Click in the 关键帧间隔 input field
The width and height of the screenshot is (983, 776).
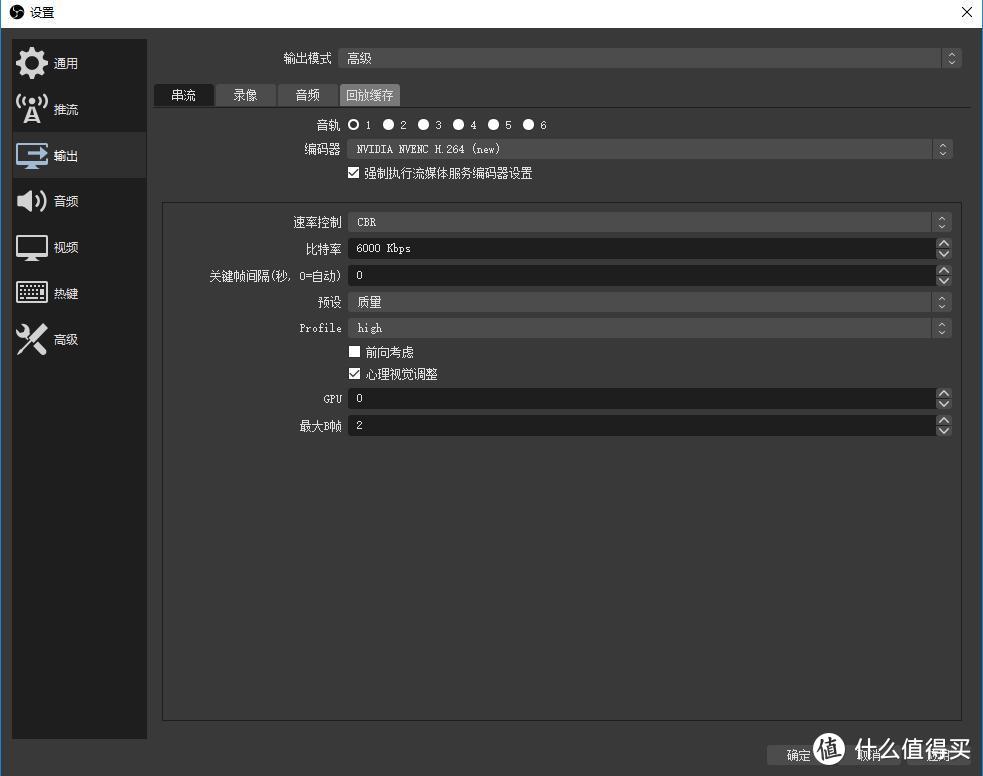642,275
